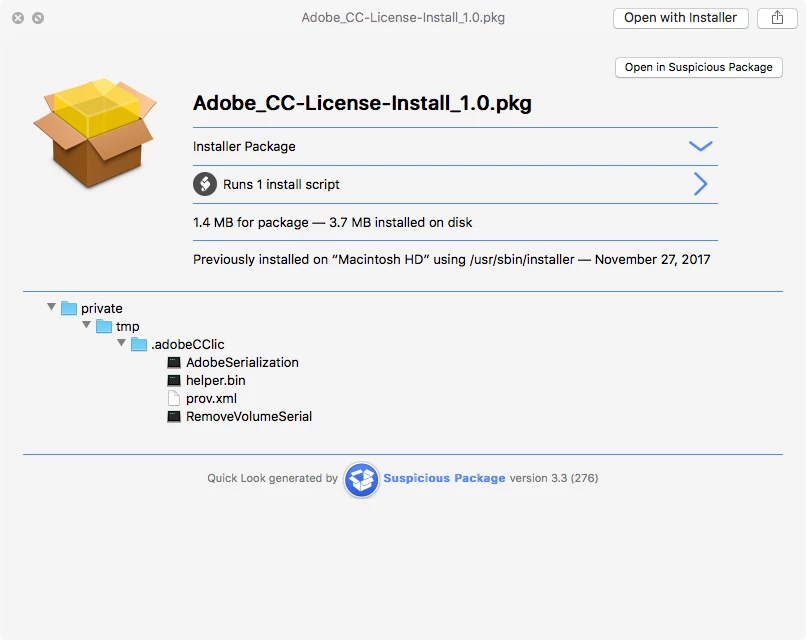Expand the Installer Package chevron
The width and height of the screenshot is (806, 640).
pos(700,147)
